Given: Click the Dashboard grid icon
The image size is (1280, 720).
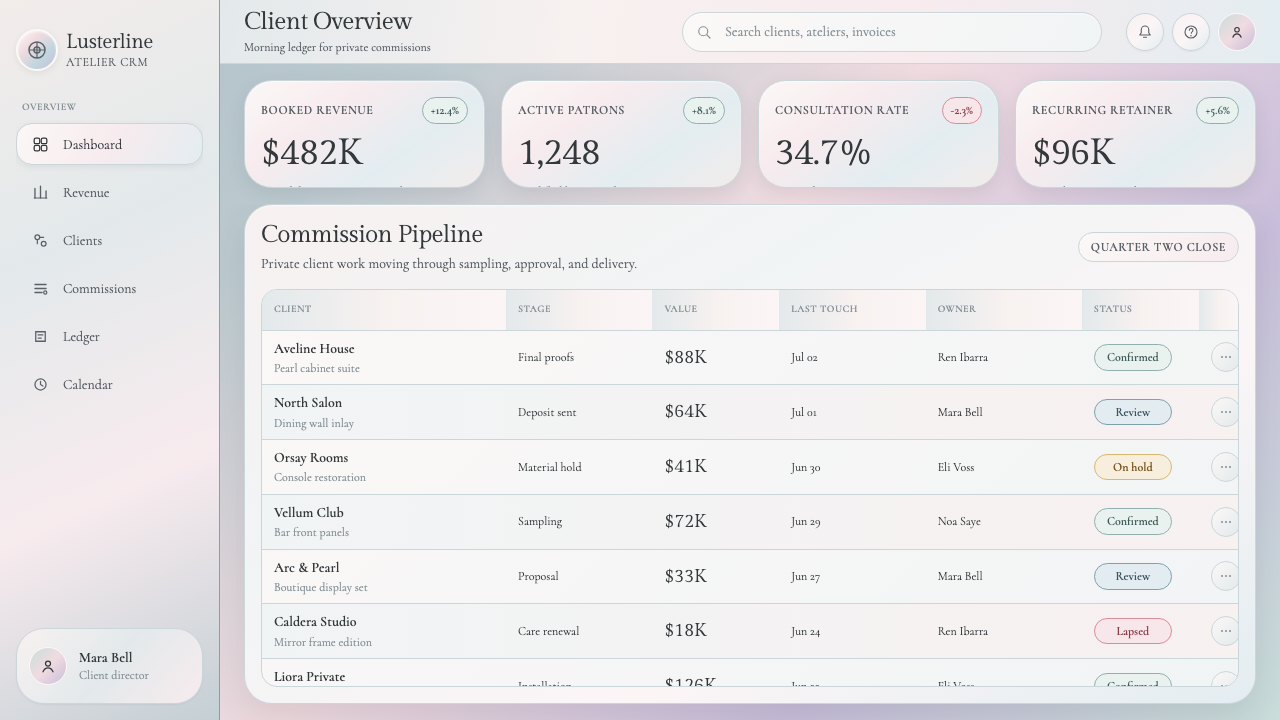Looking at the screenshot, I should point(40,145).
